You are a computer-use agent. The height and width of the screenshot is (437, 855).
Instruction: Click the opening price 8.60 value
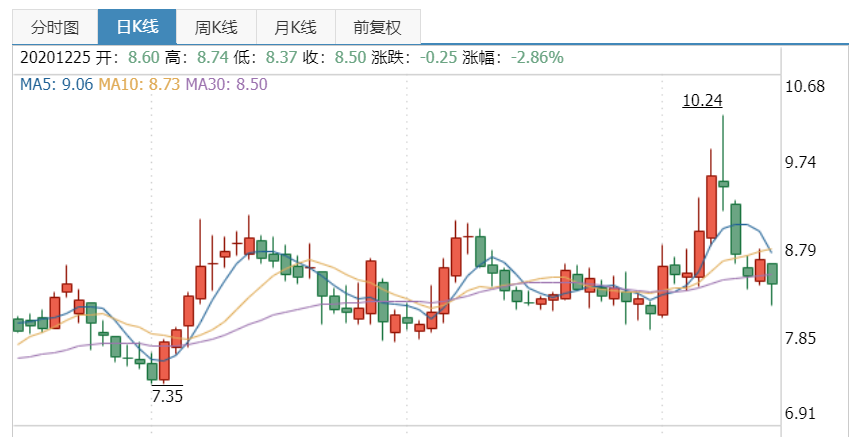tap(144, 57)
